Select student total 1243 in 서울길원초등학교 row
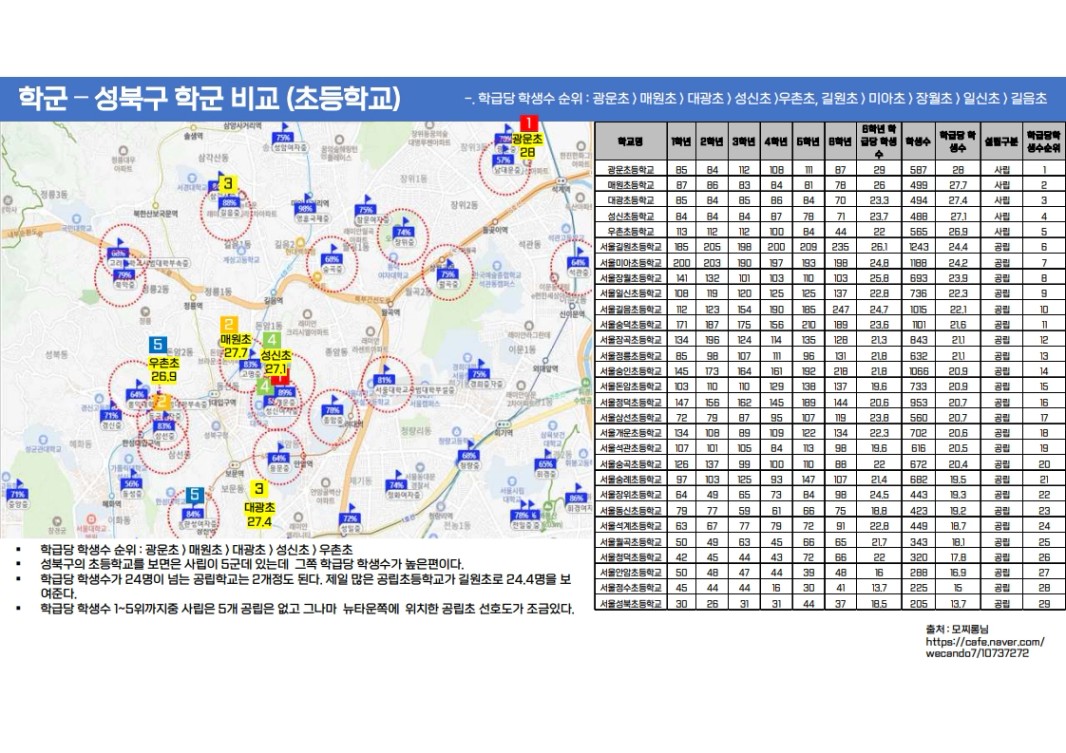The height and width of the screenshot is (753, 1066). tap(918, 247)
